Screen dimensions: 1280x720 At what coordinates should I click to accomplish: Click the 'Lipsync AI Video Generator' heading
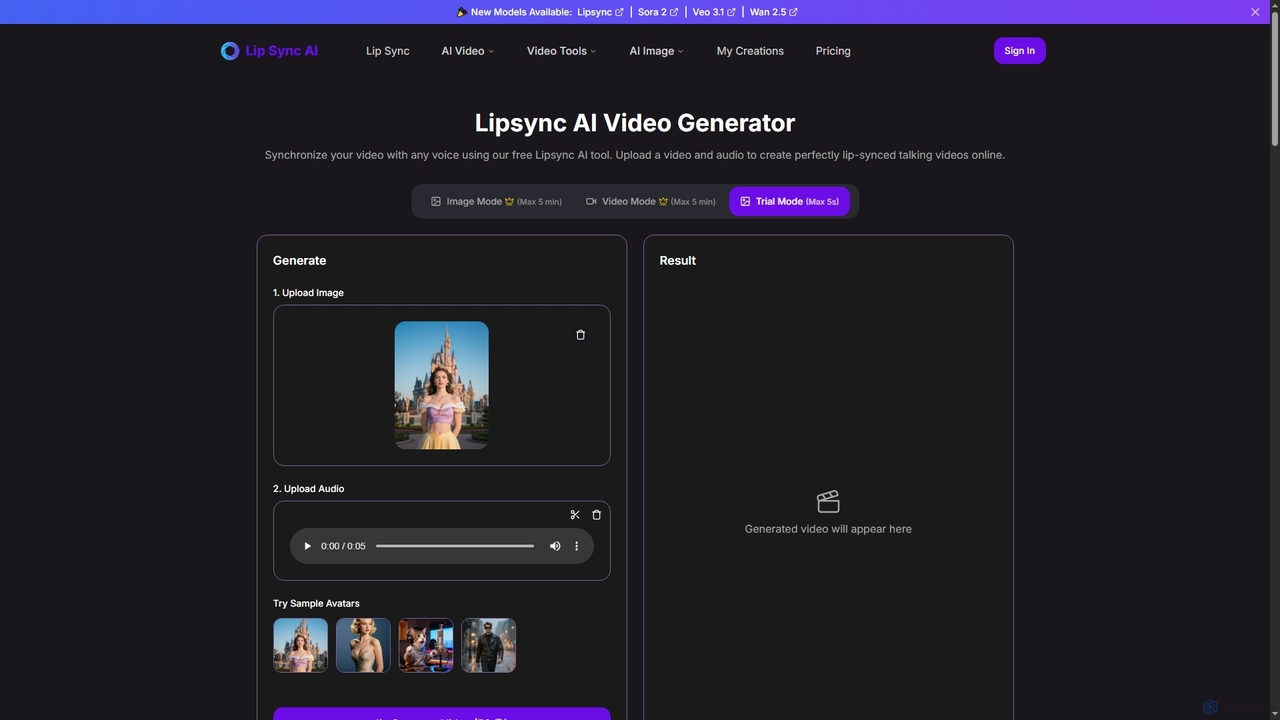pyautogui.click(x=635, y=123)
